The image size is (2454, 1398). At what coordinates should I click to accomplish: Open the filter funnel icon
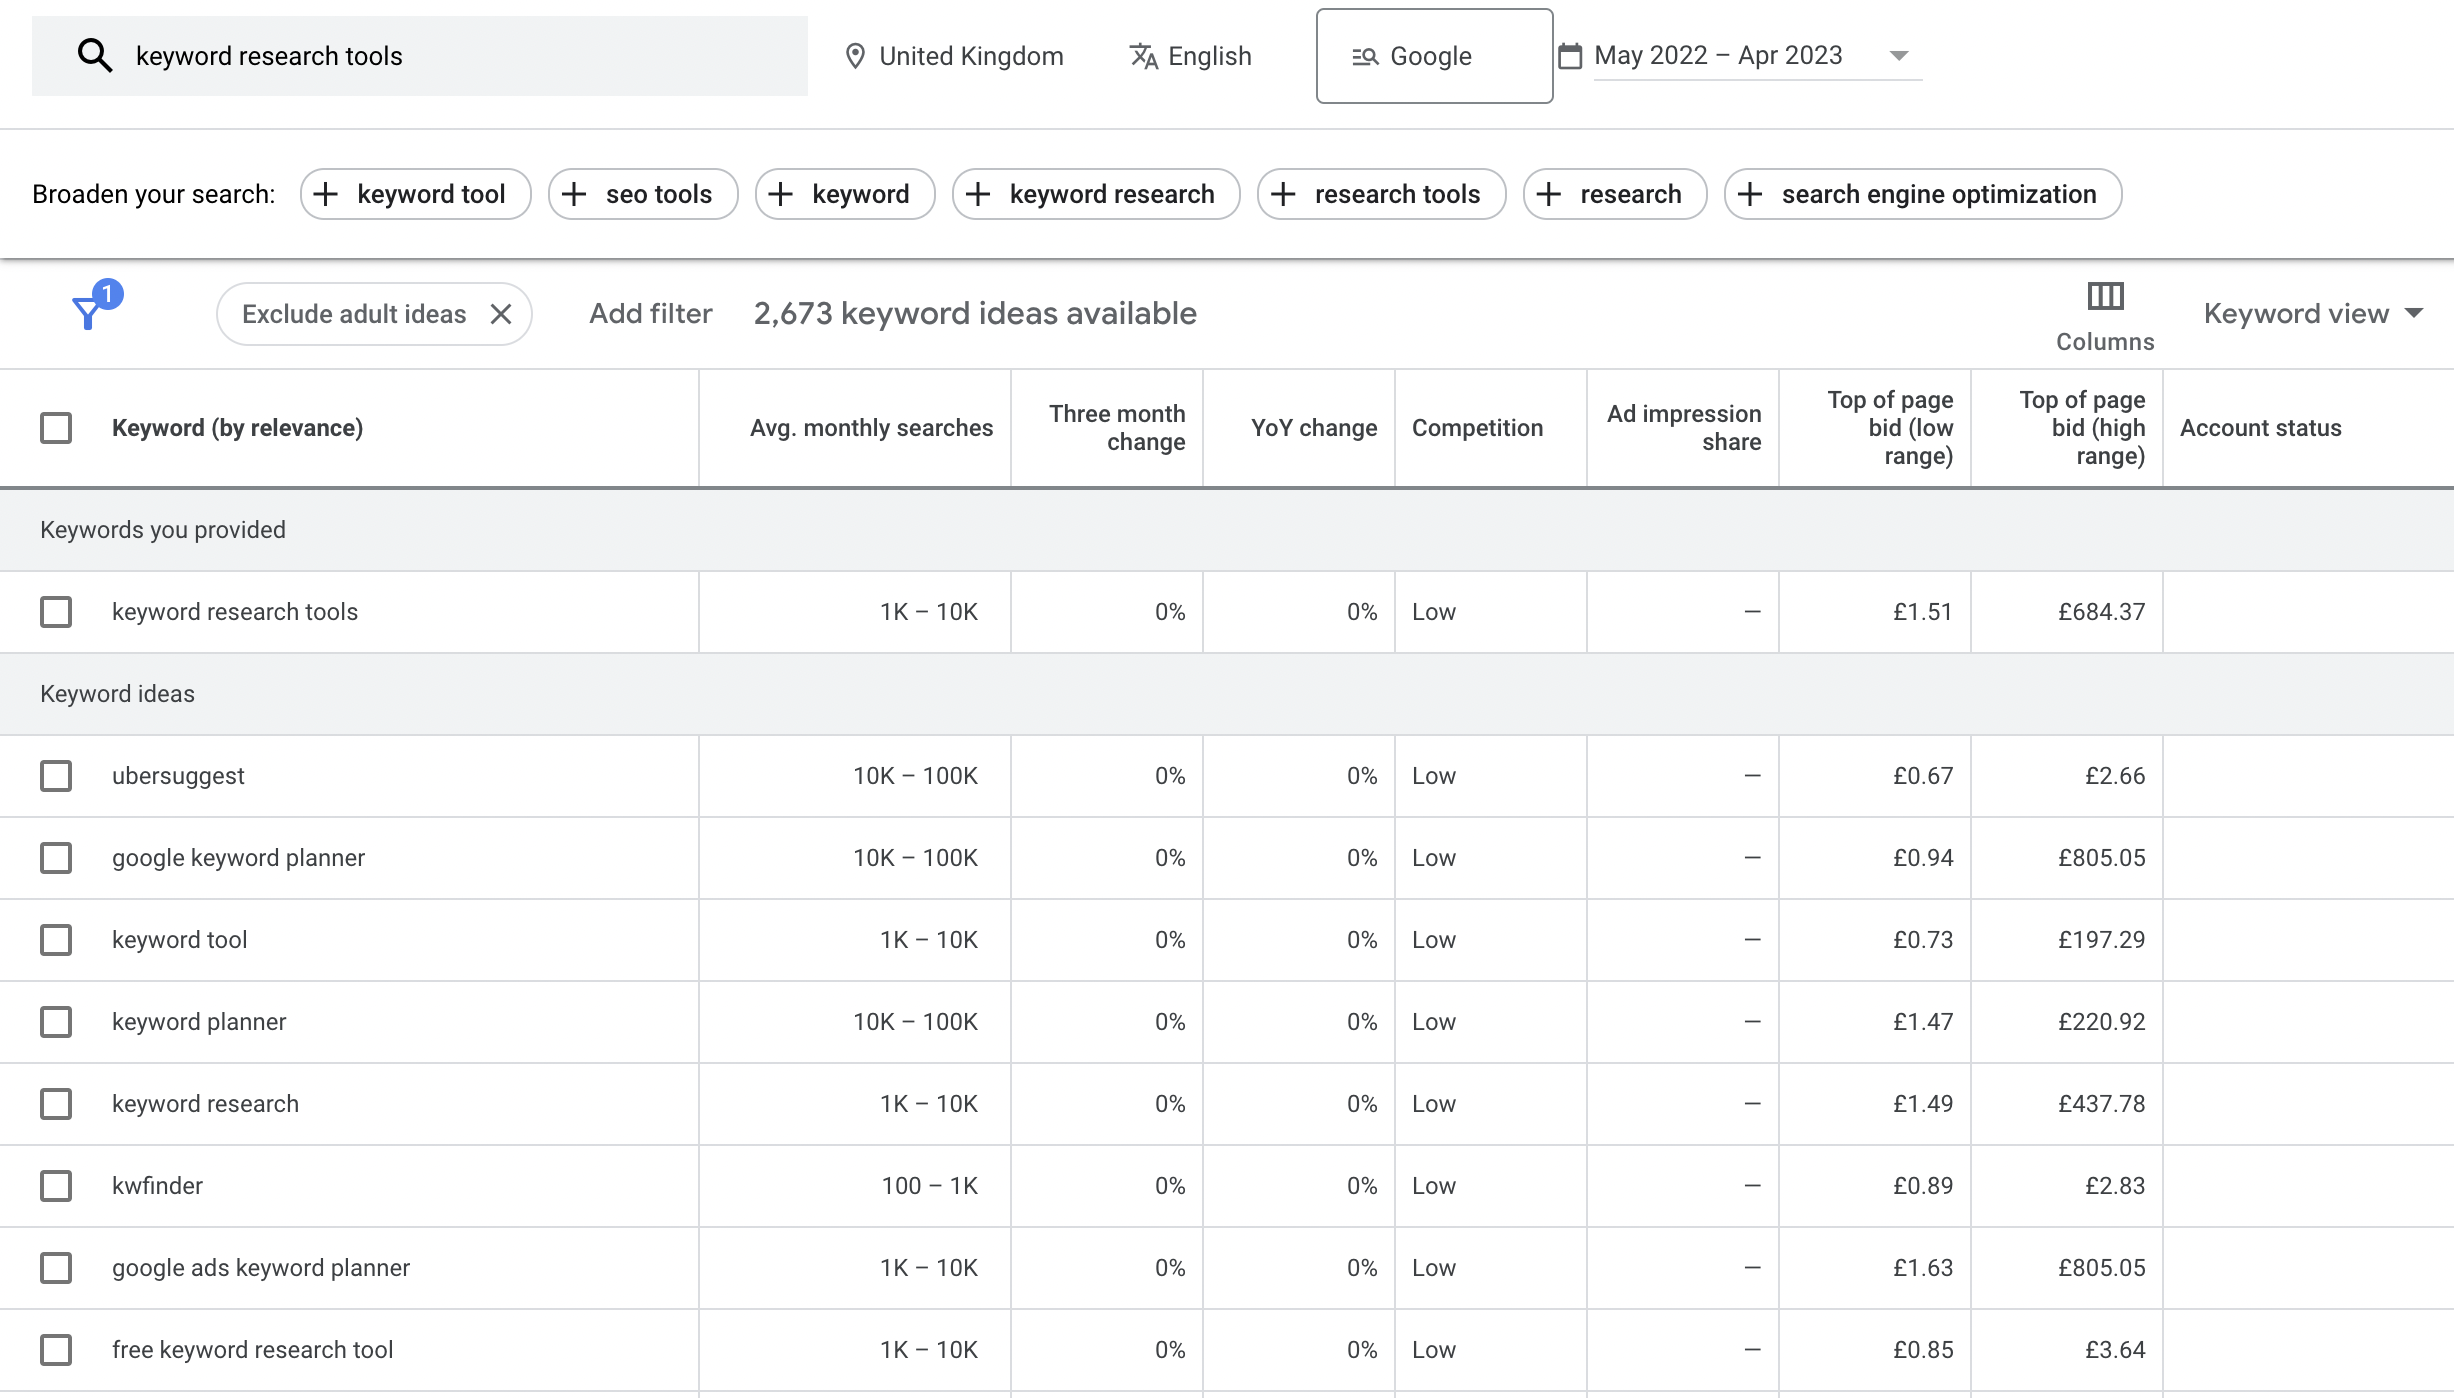click(x=89, y=312)
